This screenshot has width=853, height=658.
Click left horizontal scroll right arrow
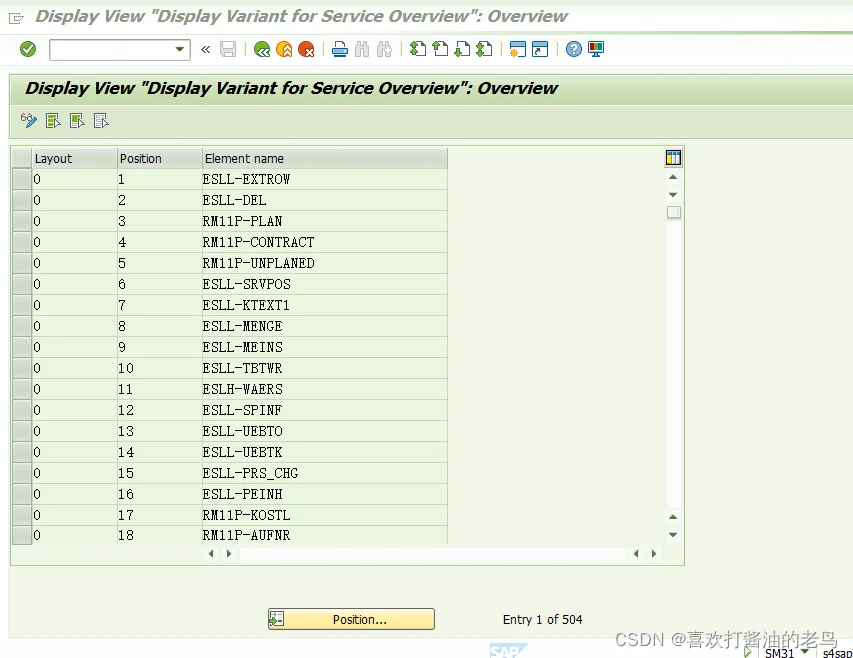point(229,554)
